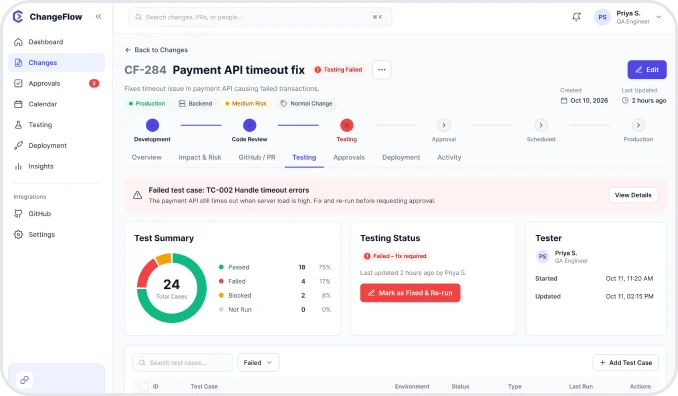Switch to the Approvals tab
Screen dimensions: 678x396
[x=349, y=157]
